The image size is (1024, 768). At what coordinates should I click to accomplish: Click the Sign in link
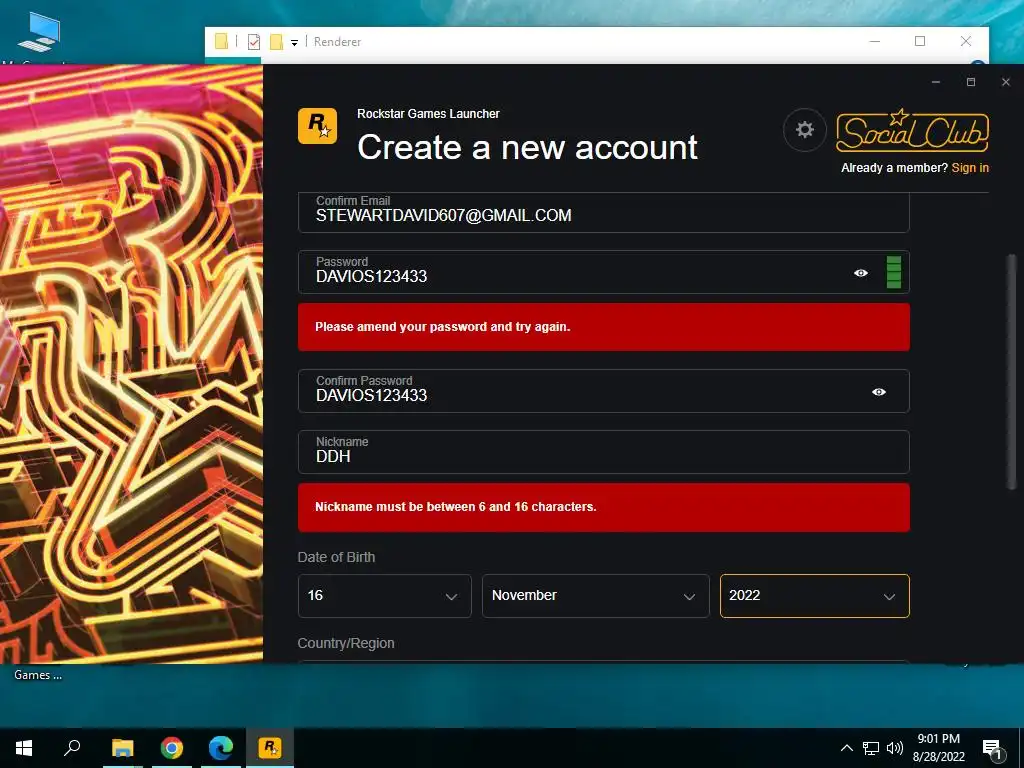click(970, 168)
